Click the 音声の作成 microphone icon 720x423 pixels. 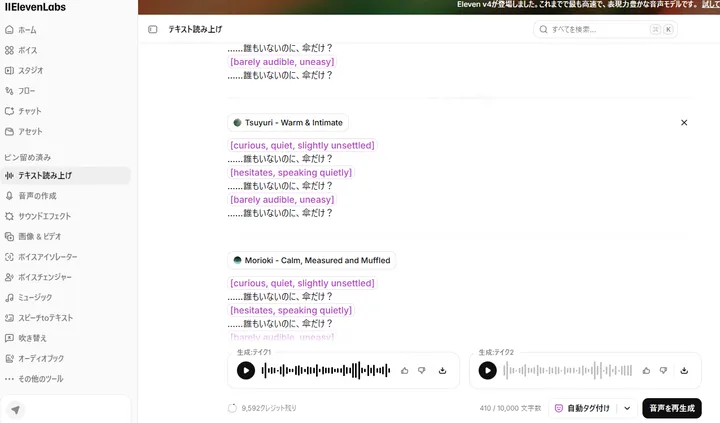coord(9,196)
